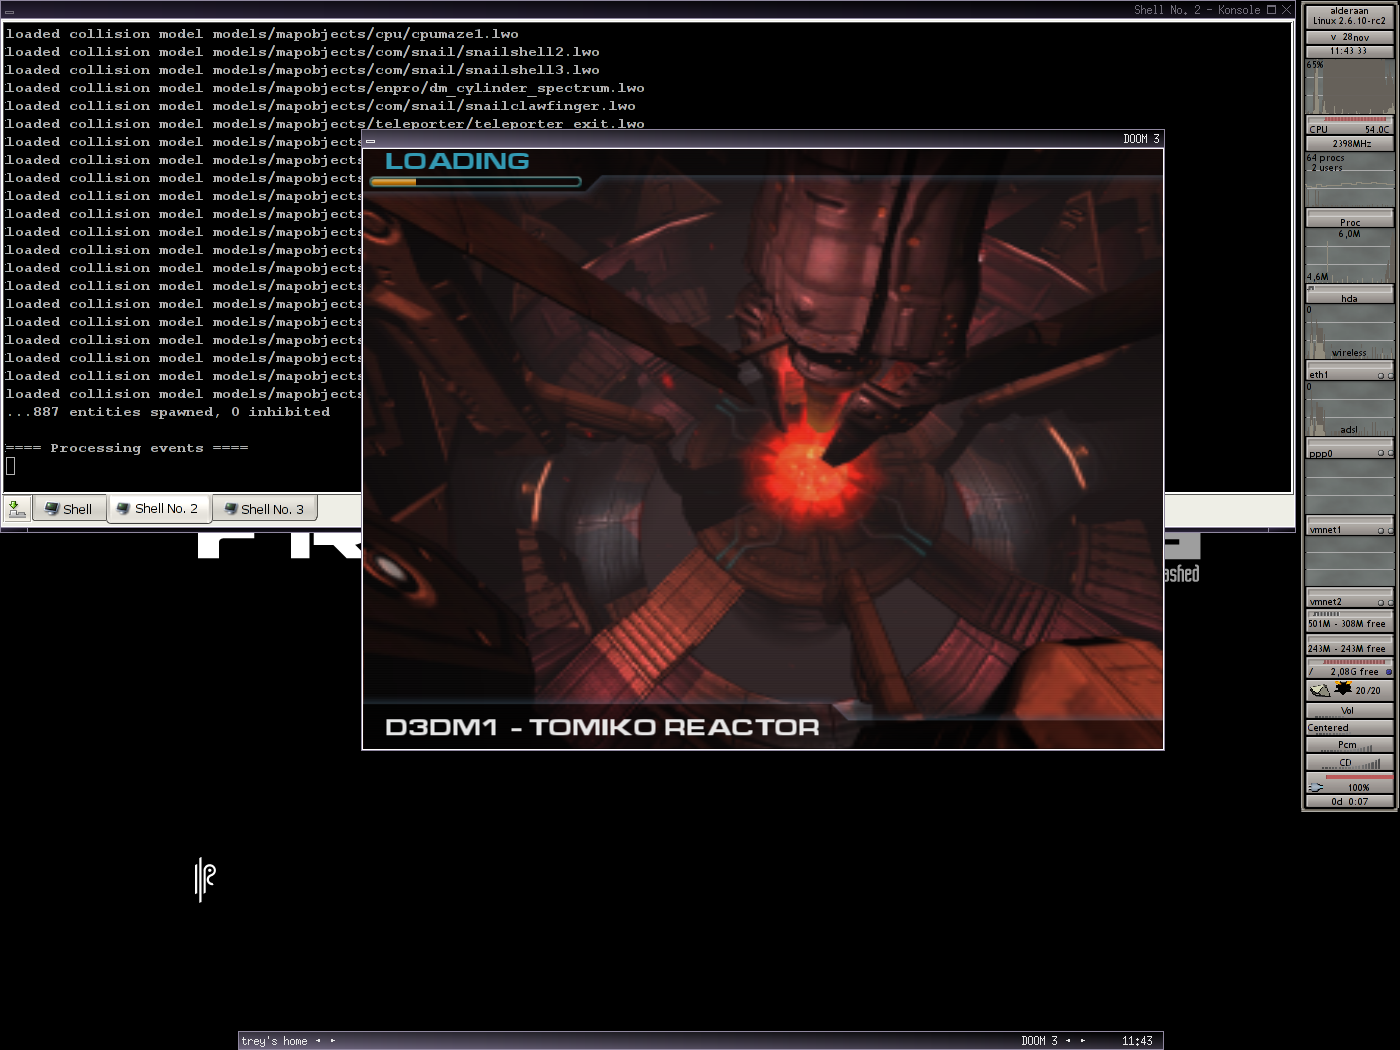This screenshot has width=1400, height=1050.
Task: Click the mail envelope icon in gkrellm
Action: [x=1320, y=690]
